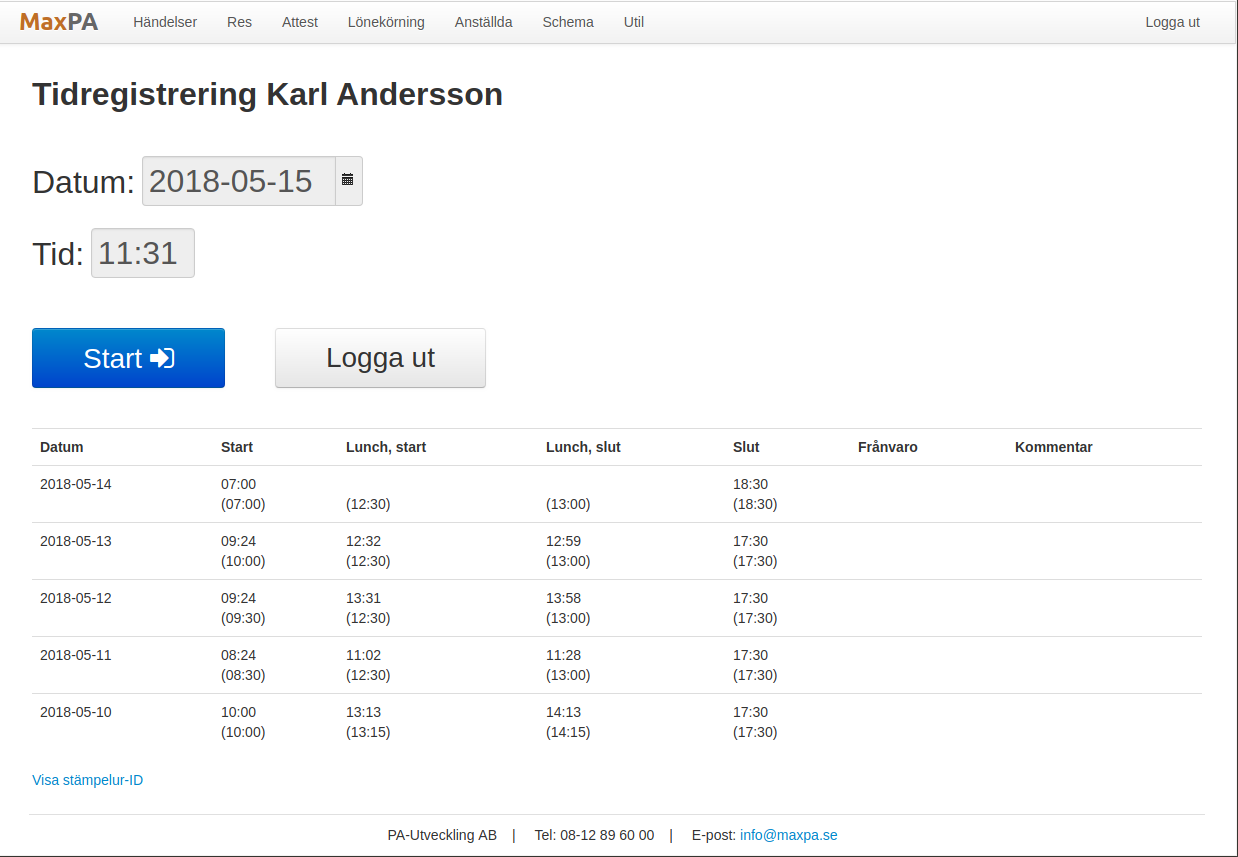Click the 13:58 lunch end time

[x=563, y=598]
